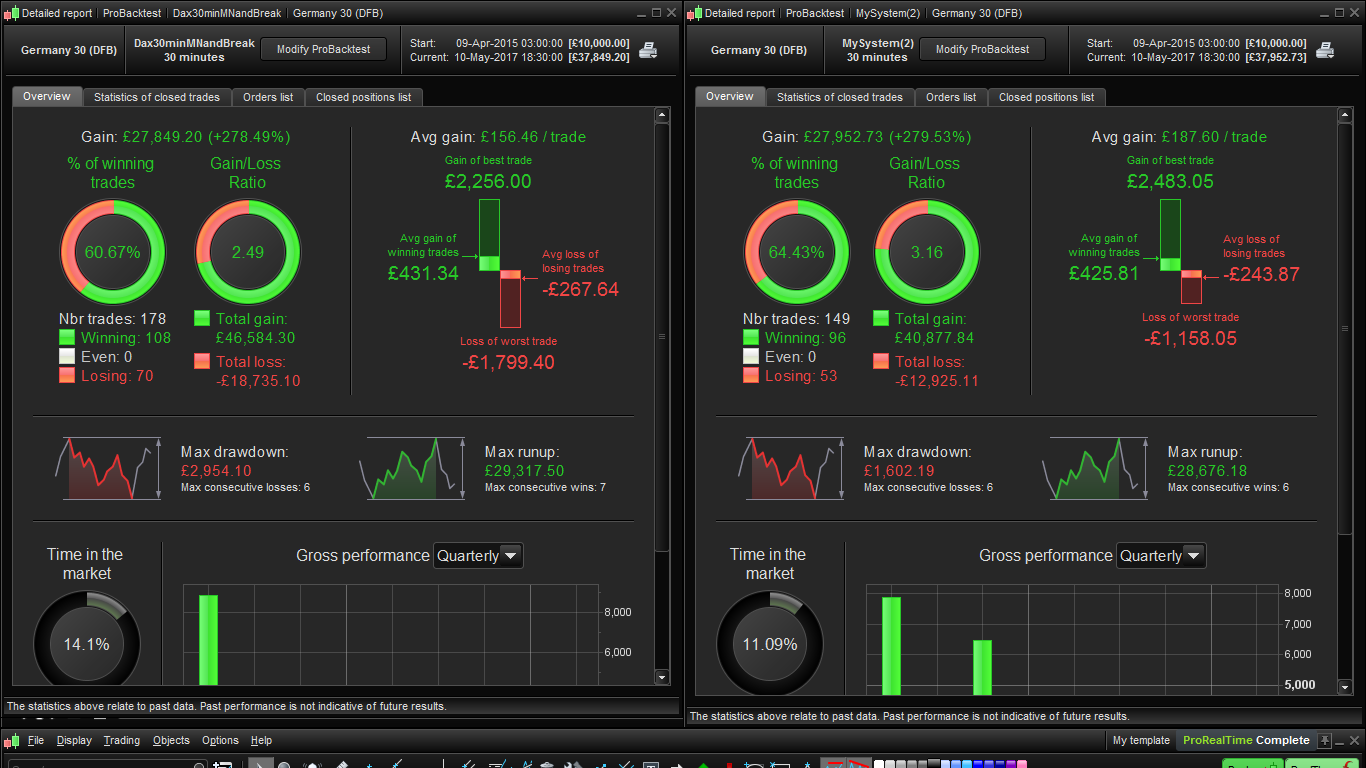
Task: Click the £2,483.05 best trade value
Action: tap(1170, 182)
